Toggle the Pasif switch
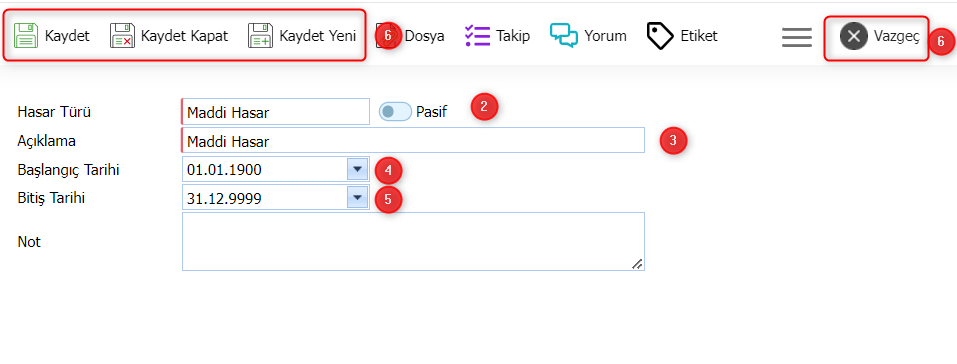 pyautogui.click(x=395, y=112)
